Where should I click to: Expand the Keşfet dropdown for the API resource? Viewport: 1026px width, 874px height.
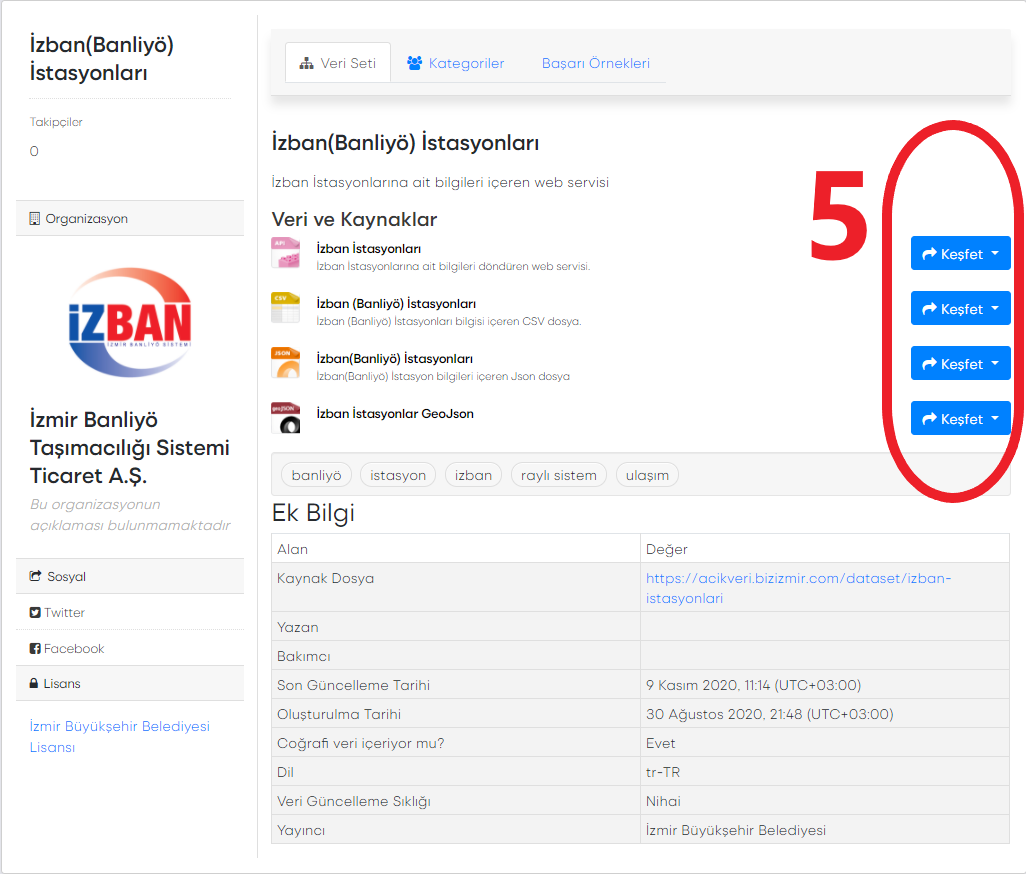(x=960, y=254)
